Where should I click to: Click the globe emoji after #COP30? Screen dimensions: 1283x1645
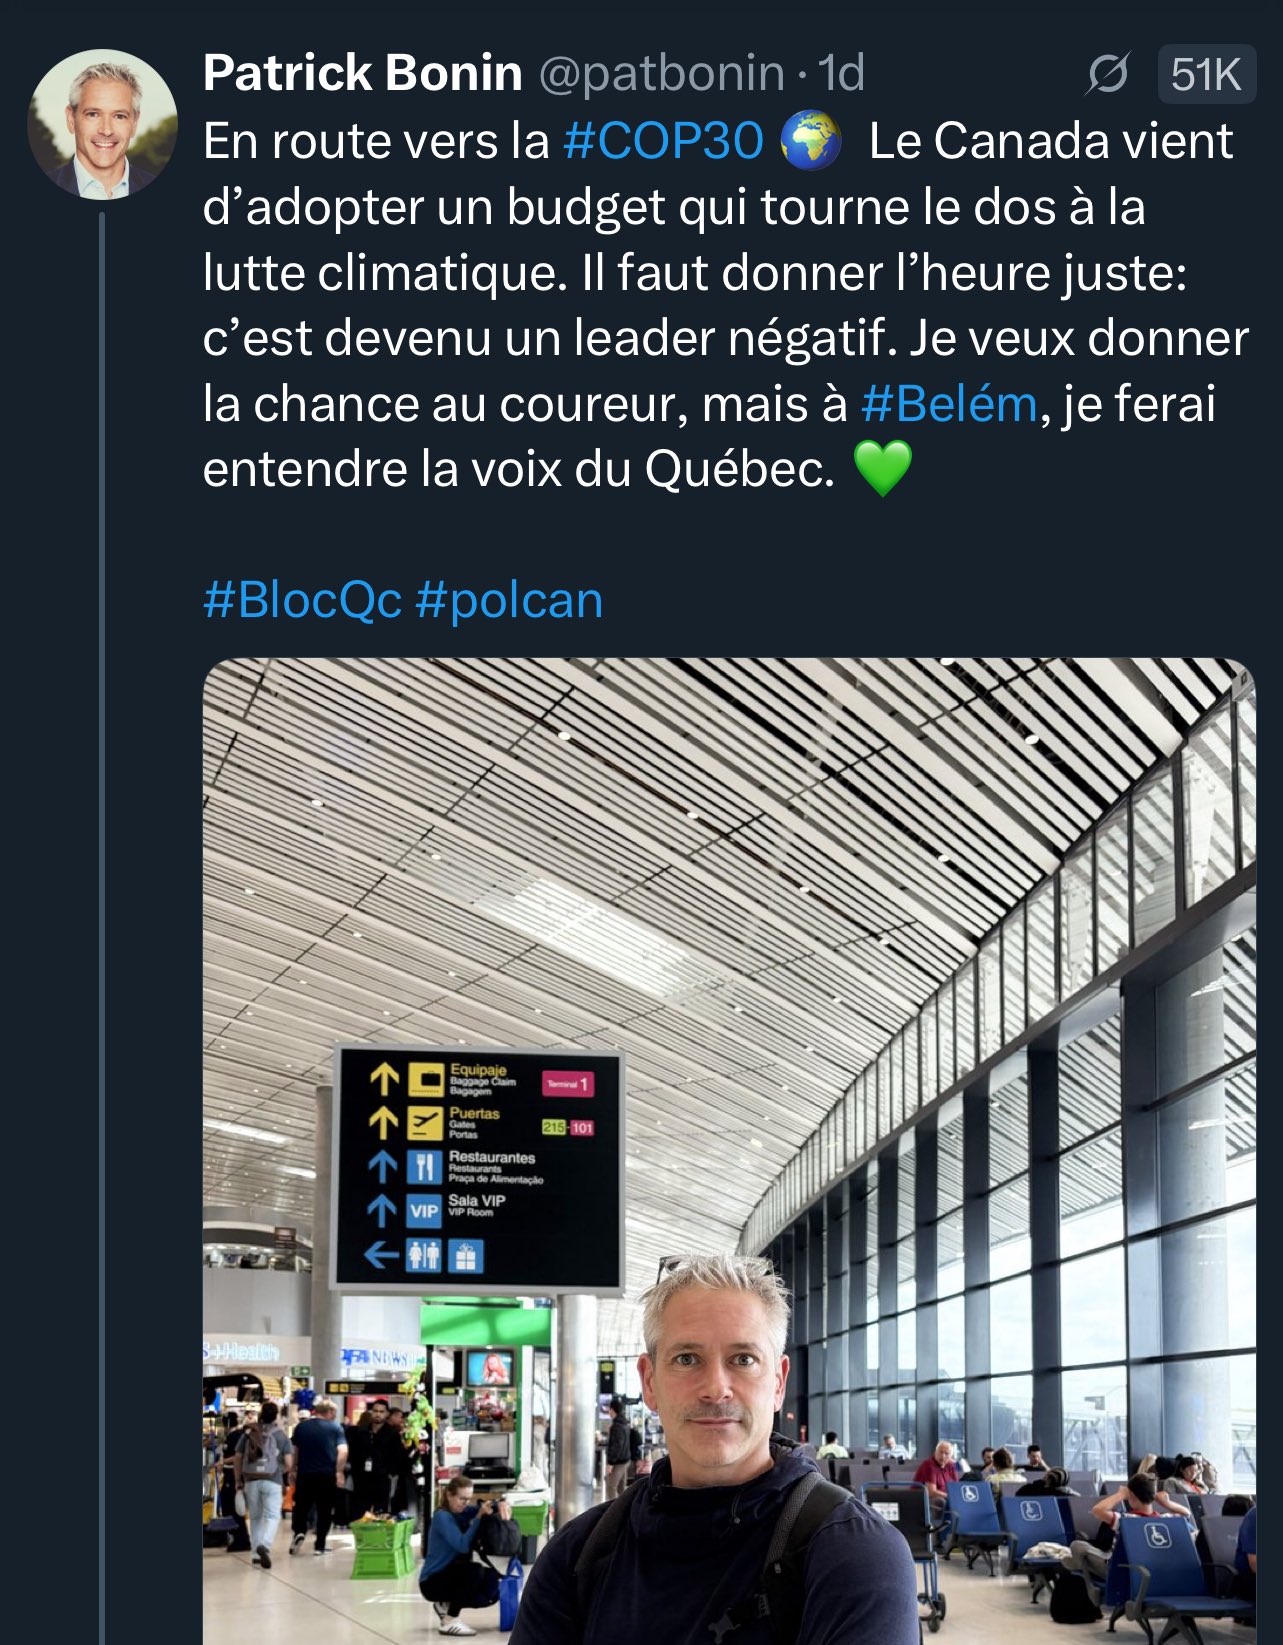(x=809, y=141)
